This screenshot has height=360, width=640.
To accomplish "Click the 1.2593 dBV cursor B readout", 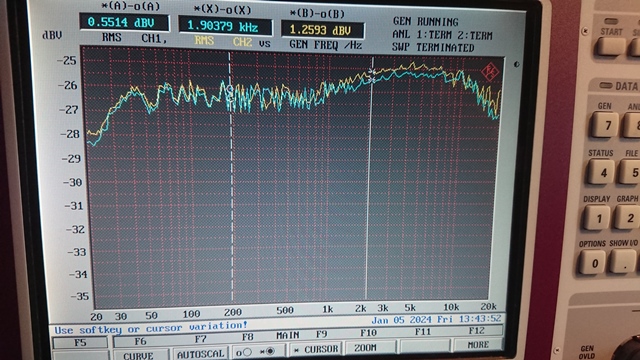I will 322,30.
